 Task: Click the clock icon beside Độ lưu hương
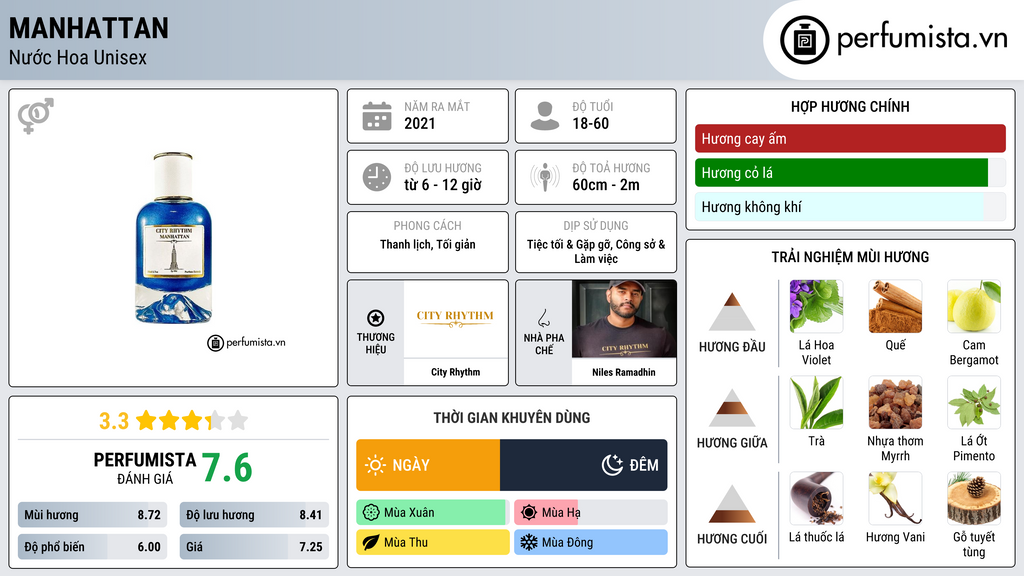click(377, 177)
